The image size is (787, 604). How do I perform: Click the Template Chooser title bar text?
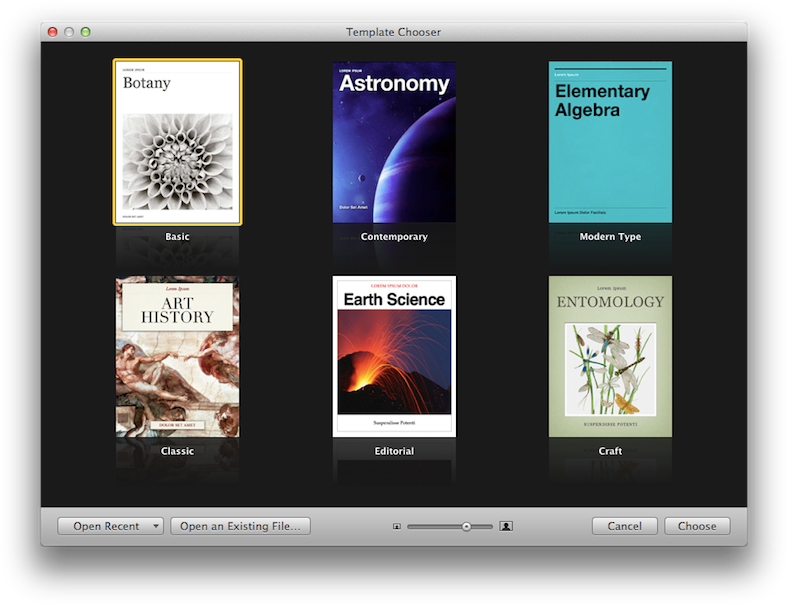(393, 32)
